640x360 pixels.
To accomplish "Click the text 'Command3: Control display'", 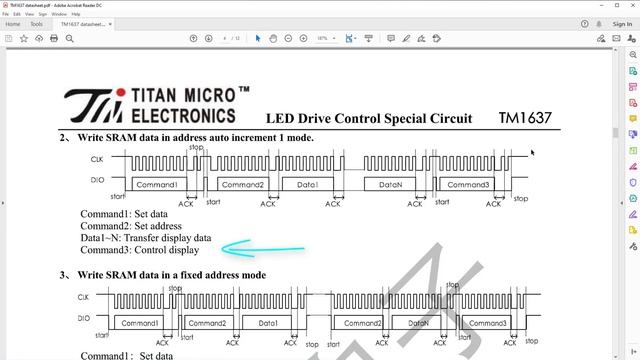I will click(140, 250).
